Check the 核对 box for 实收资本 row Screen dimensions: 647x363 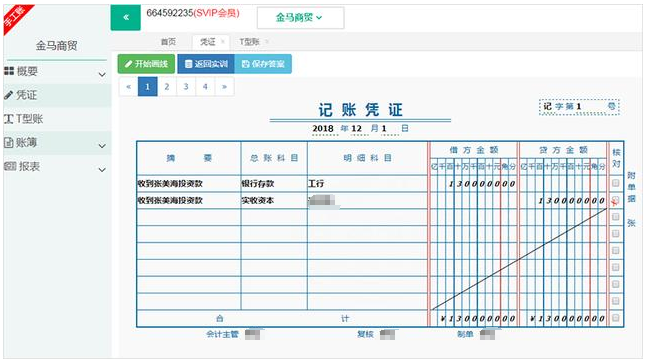615,200
